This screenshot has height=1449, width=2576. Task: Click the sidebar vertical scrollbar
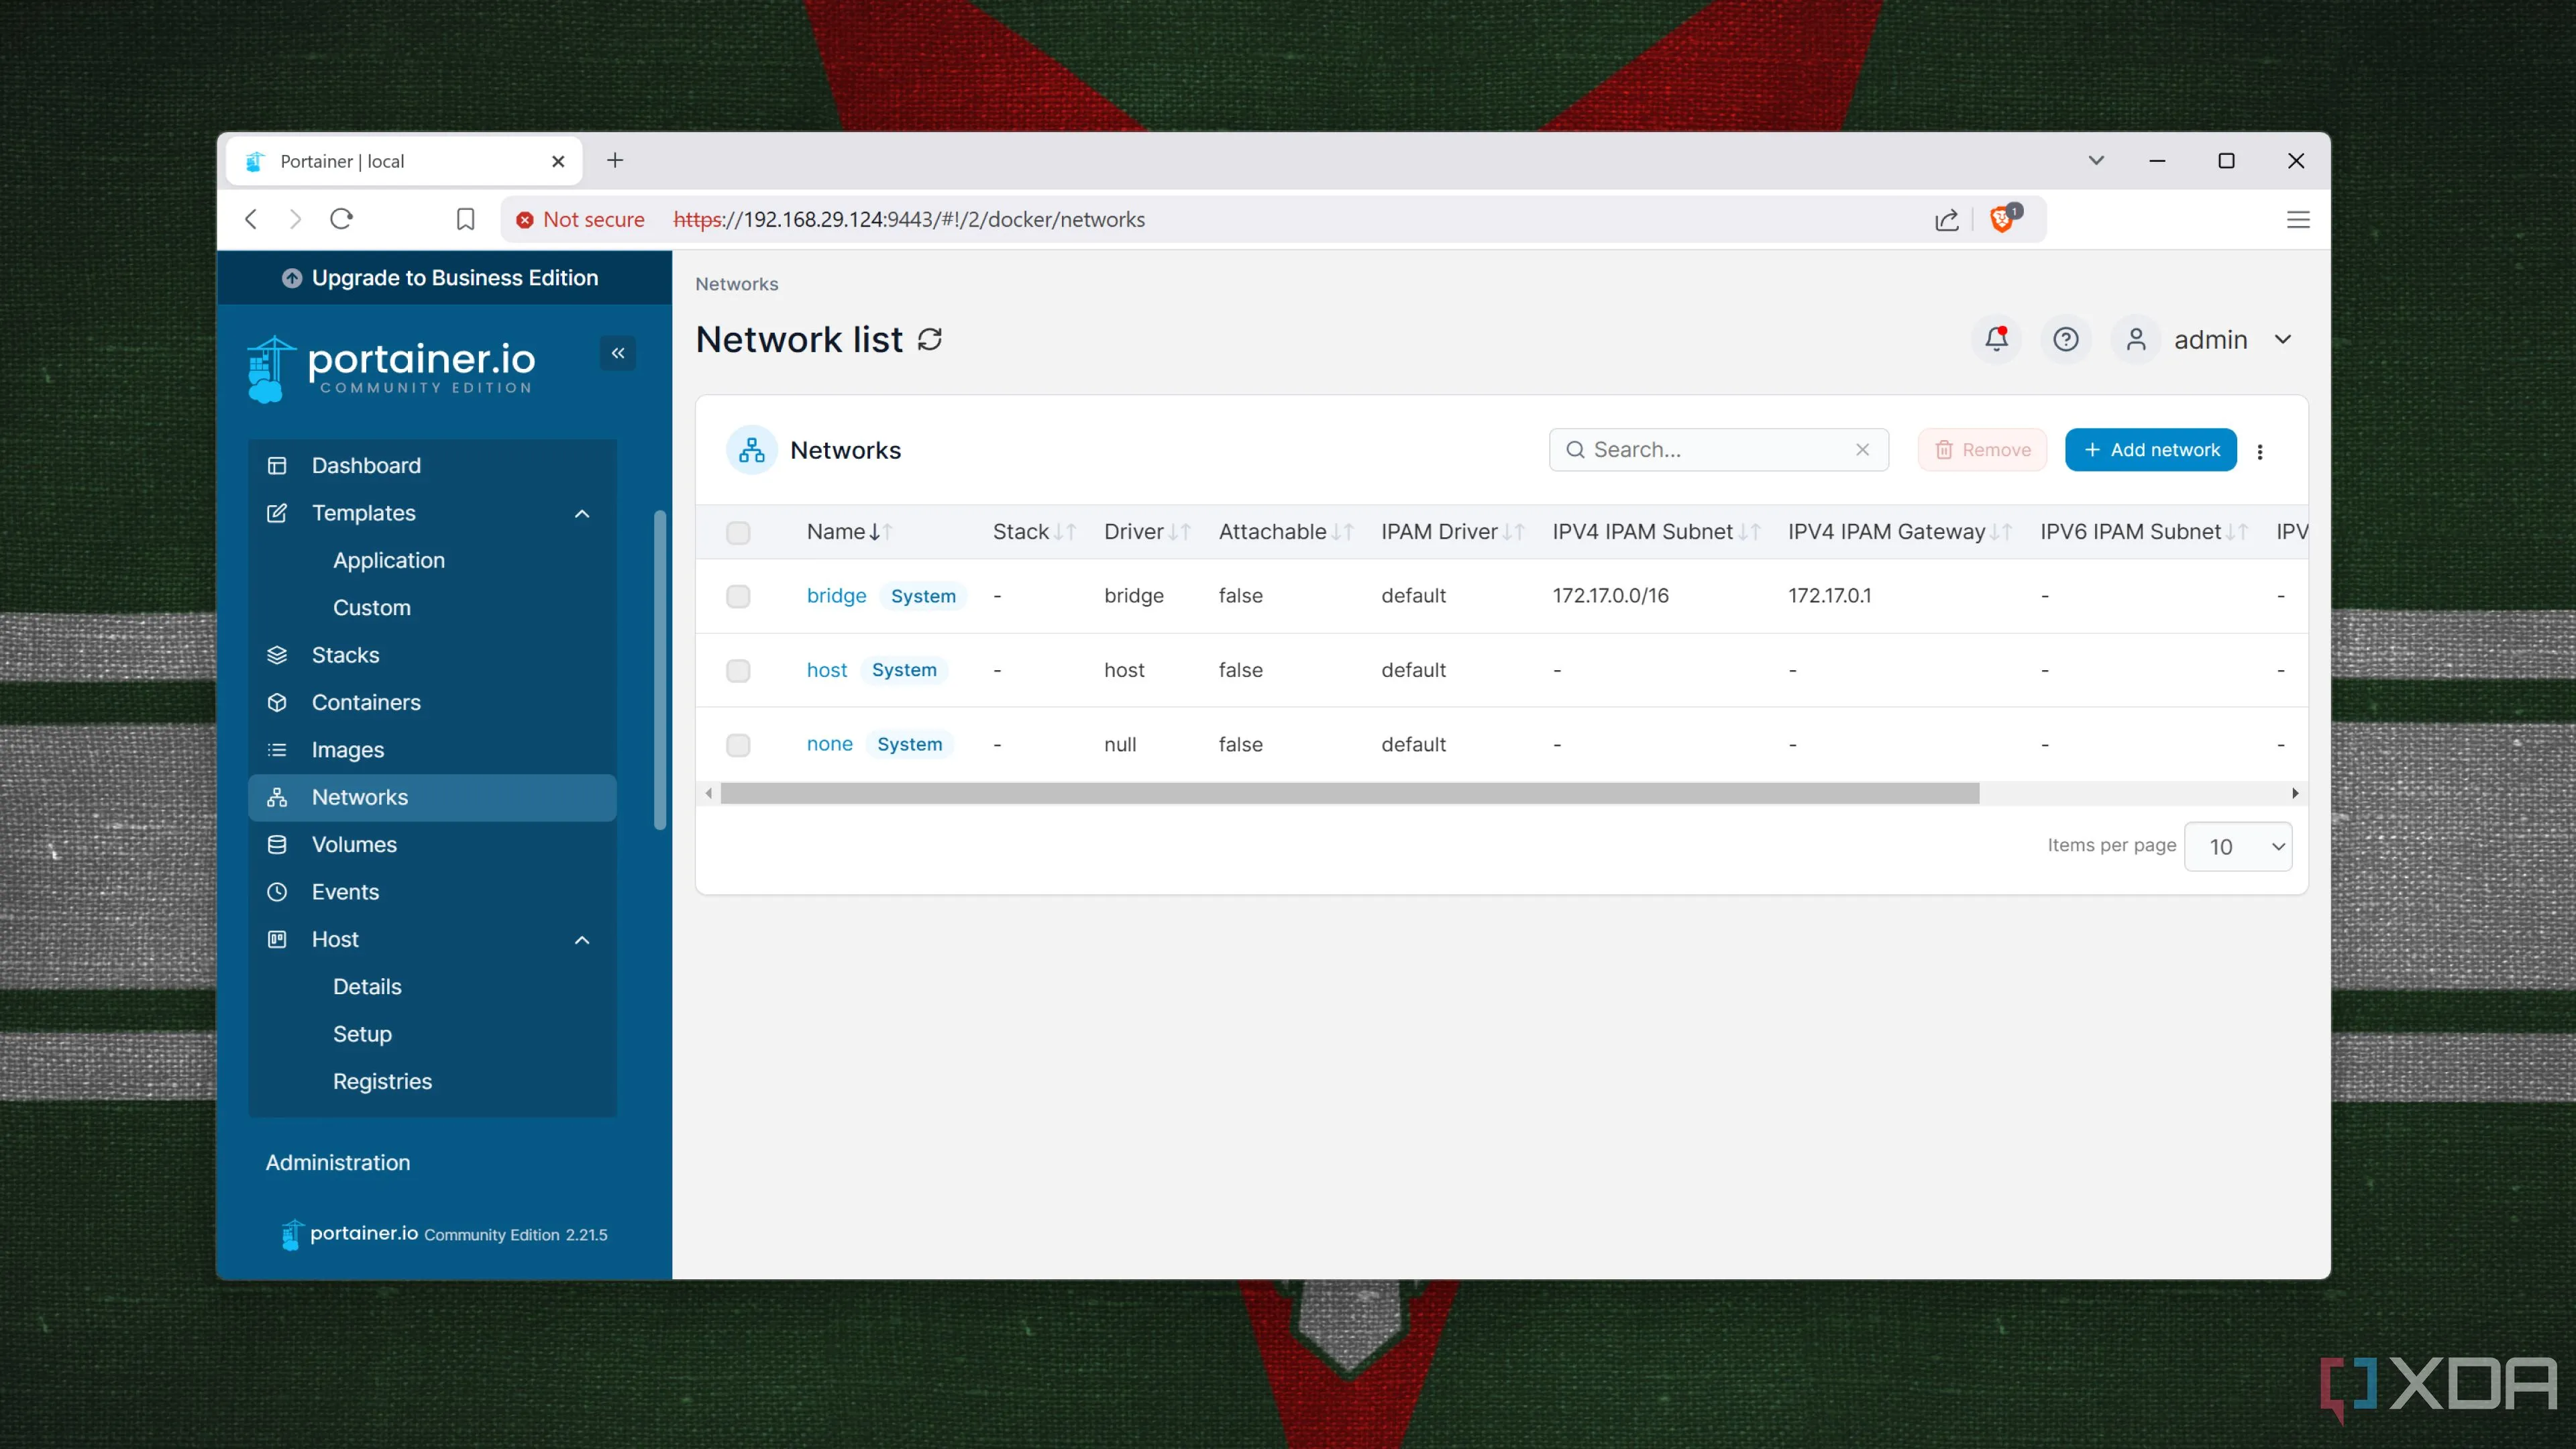(660, 670)
